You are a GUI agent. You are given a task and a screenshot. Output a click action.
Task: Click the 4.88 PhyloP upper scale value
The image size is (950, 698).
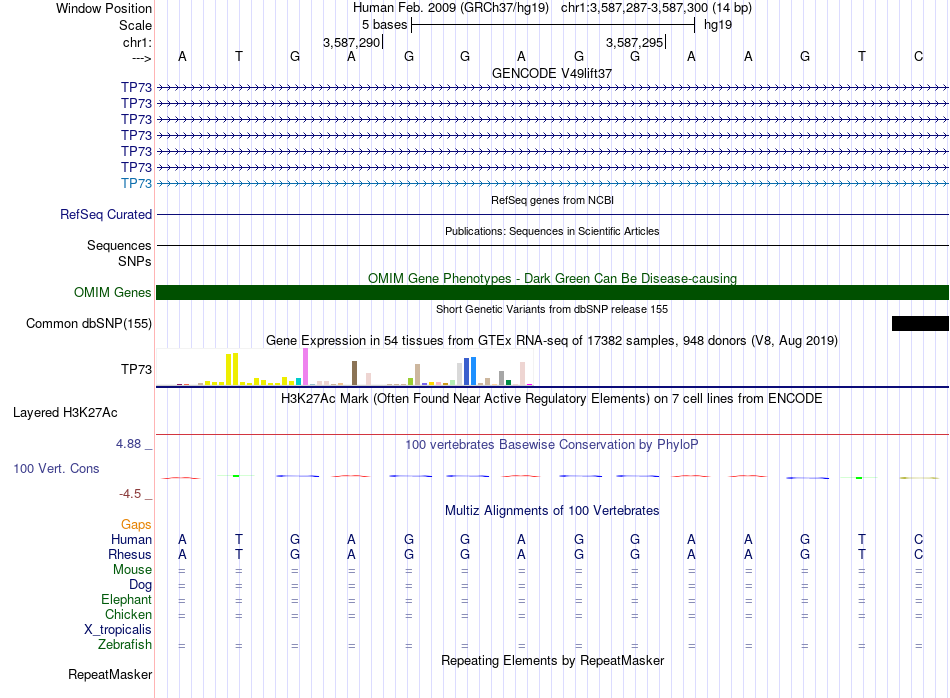click(128, 444)
